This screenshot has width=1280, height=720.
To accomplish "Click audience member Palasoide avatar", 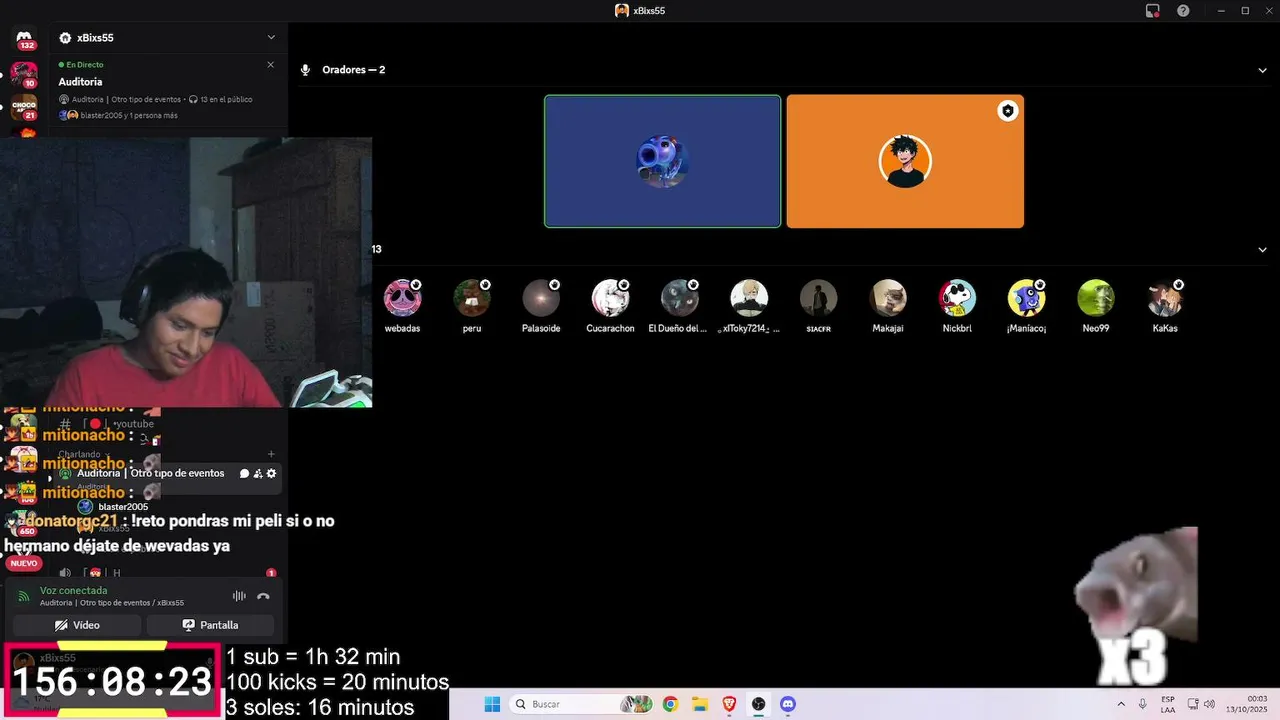I will (x=541, y=298).
